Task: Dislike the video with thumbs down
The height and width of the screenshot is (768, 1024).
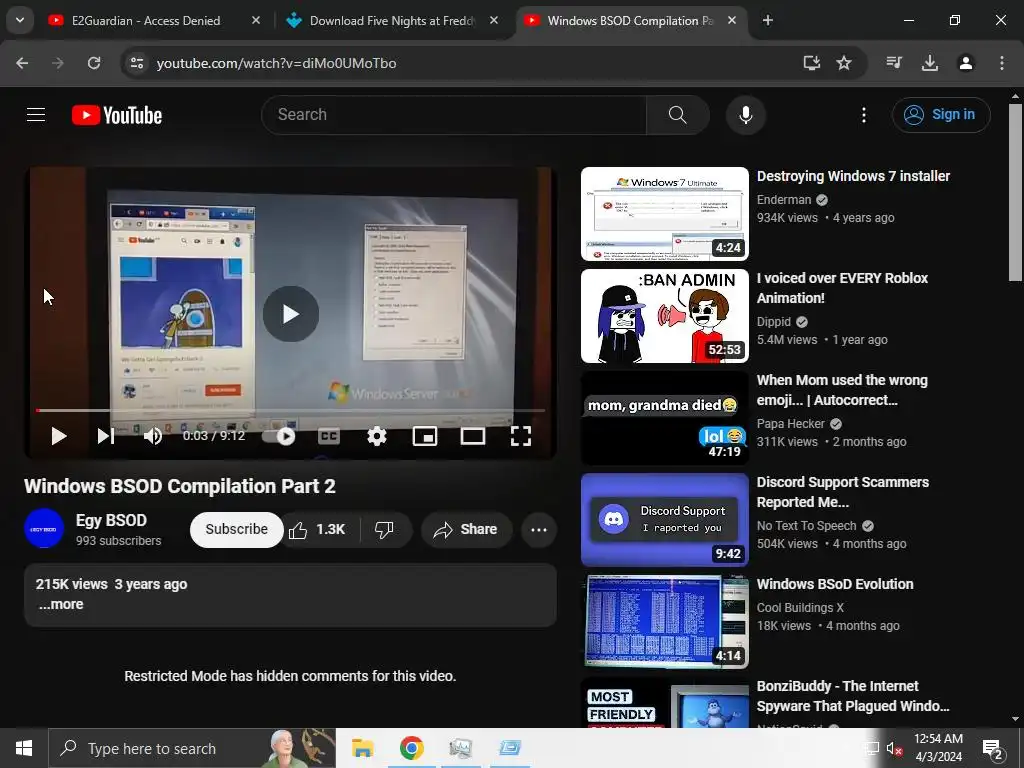Action: [385, 530]
